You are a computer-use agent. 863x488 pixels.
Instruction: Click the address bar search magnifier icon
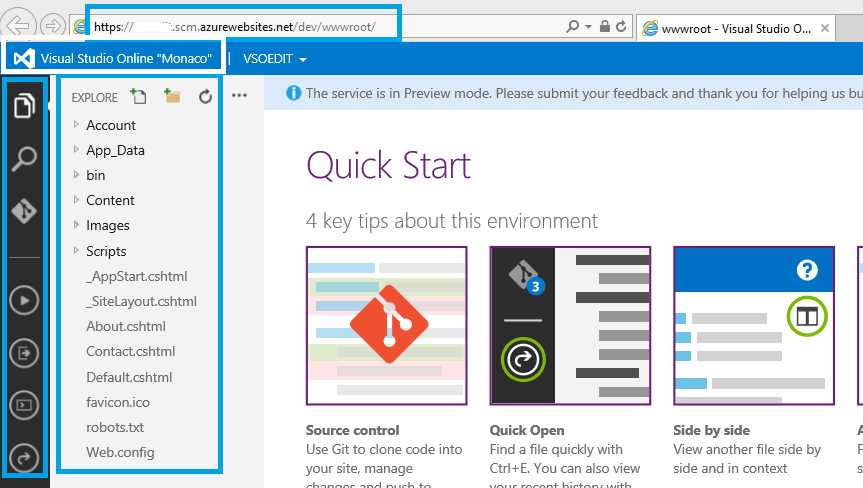pyautogui.click(x=572, y=26)
